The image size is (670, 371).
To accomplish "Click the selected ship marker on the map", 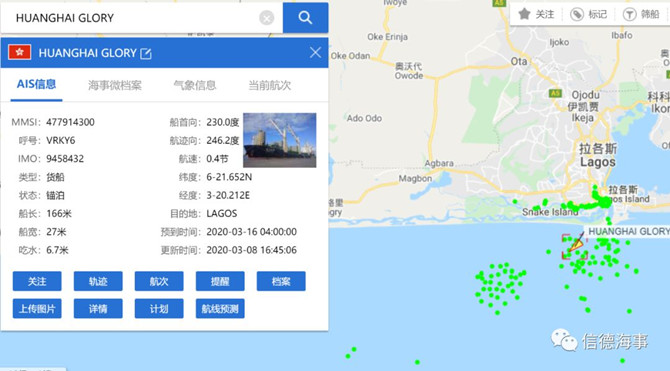I will tap(575, 246).
